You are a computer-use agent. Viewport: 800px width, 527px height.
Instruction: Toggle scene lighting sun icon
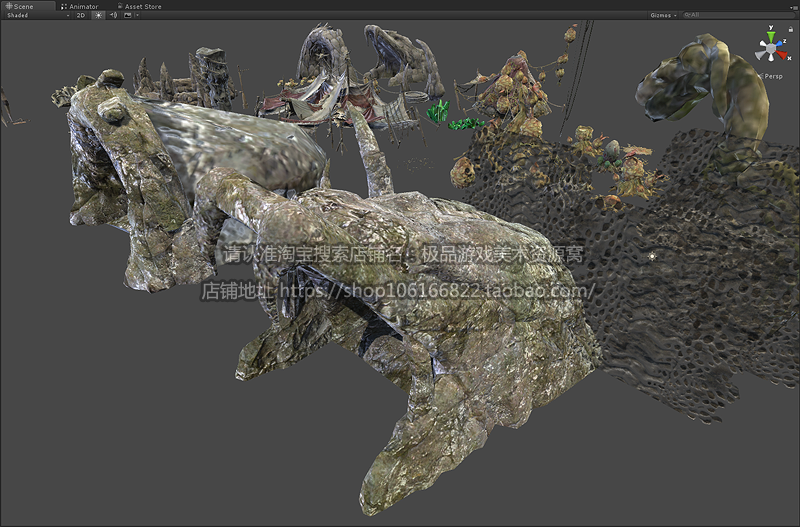coord(98,15)
